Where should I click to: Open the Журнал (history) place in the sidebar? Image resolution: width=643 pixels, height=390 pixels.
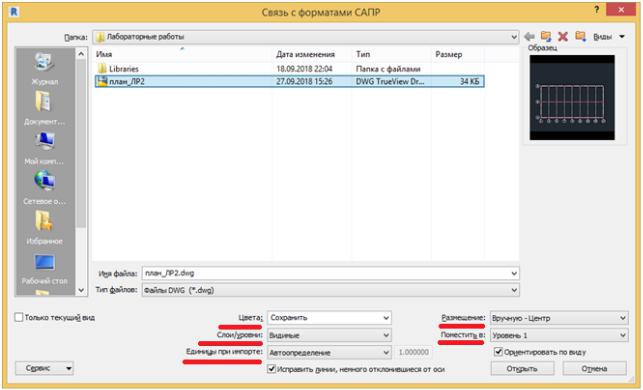(x=44, y=68)
